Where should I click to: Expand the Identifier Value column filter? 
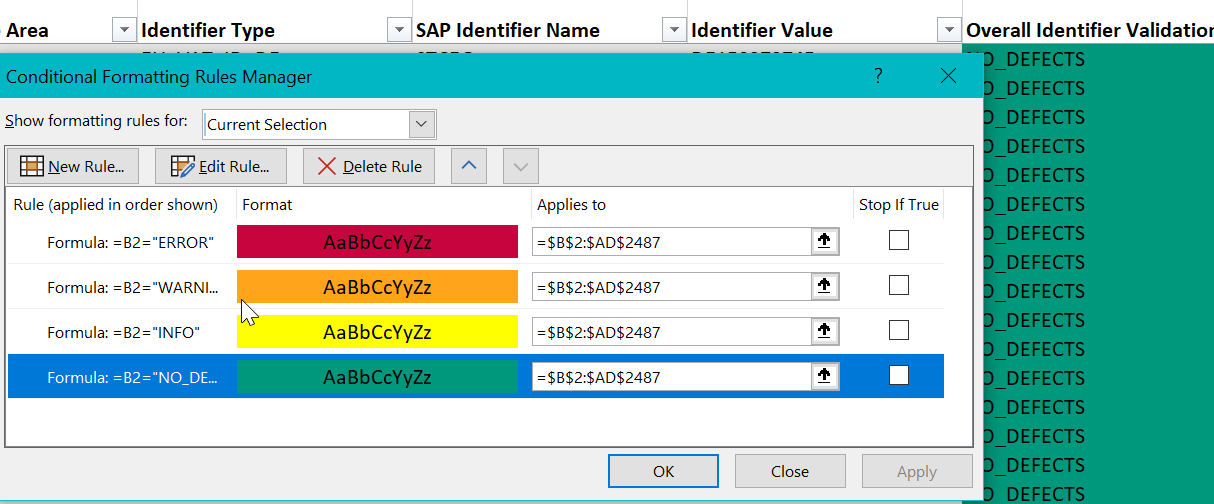tap(948, 30)
